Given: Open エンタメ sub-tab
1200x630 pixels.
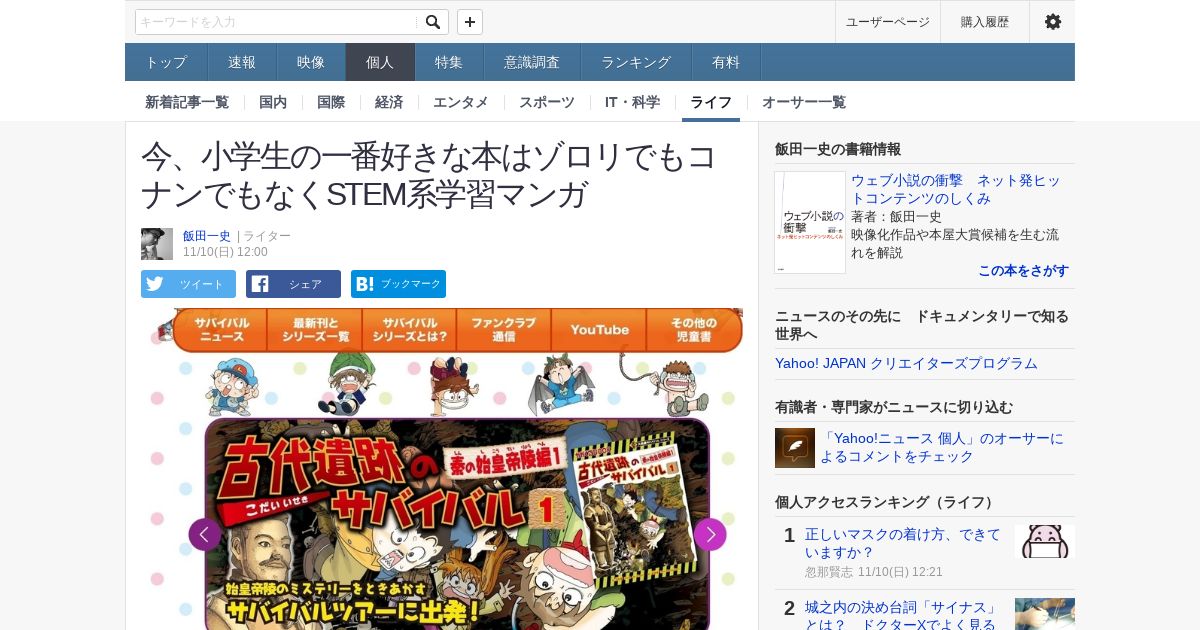Looking at the screenshot, I should tap(461, 102).
